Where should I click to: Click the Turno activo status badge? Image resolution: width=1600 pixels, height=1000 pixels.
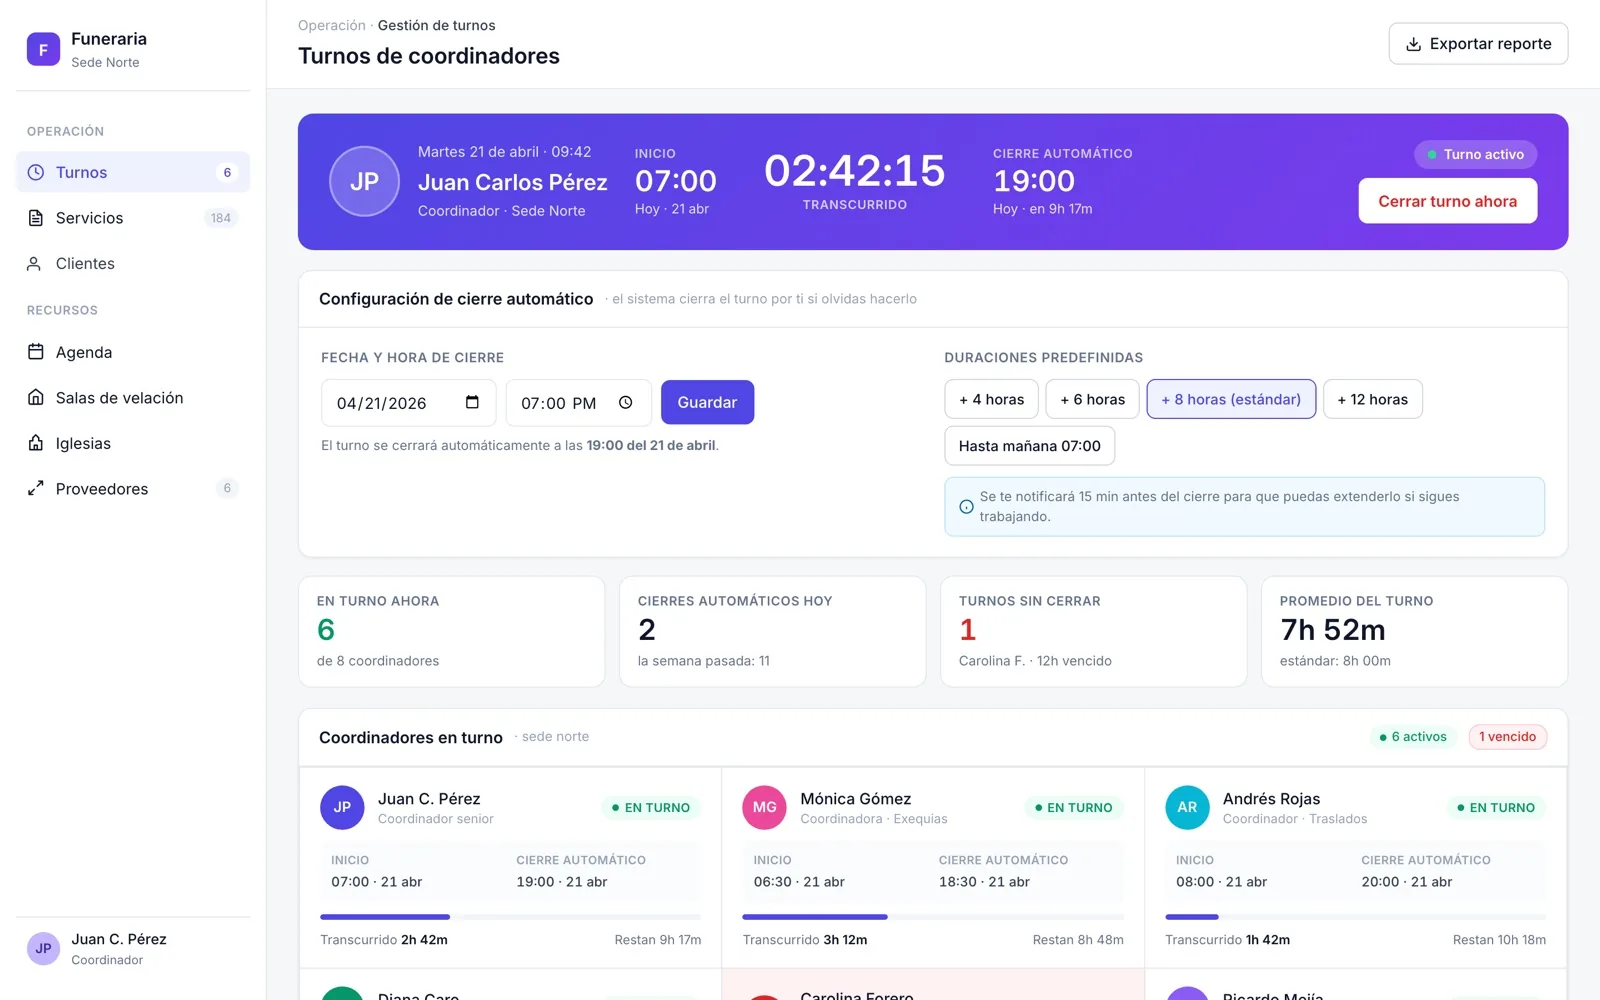coord(1475,154)
